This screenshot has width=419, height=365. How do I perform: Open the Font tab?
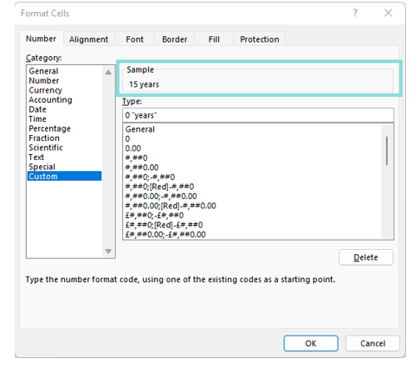(135, 39)
